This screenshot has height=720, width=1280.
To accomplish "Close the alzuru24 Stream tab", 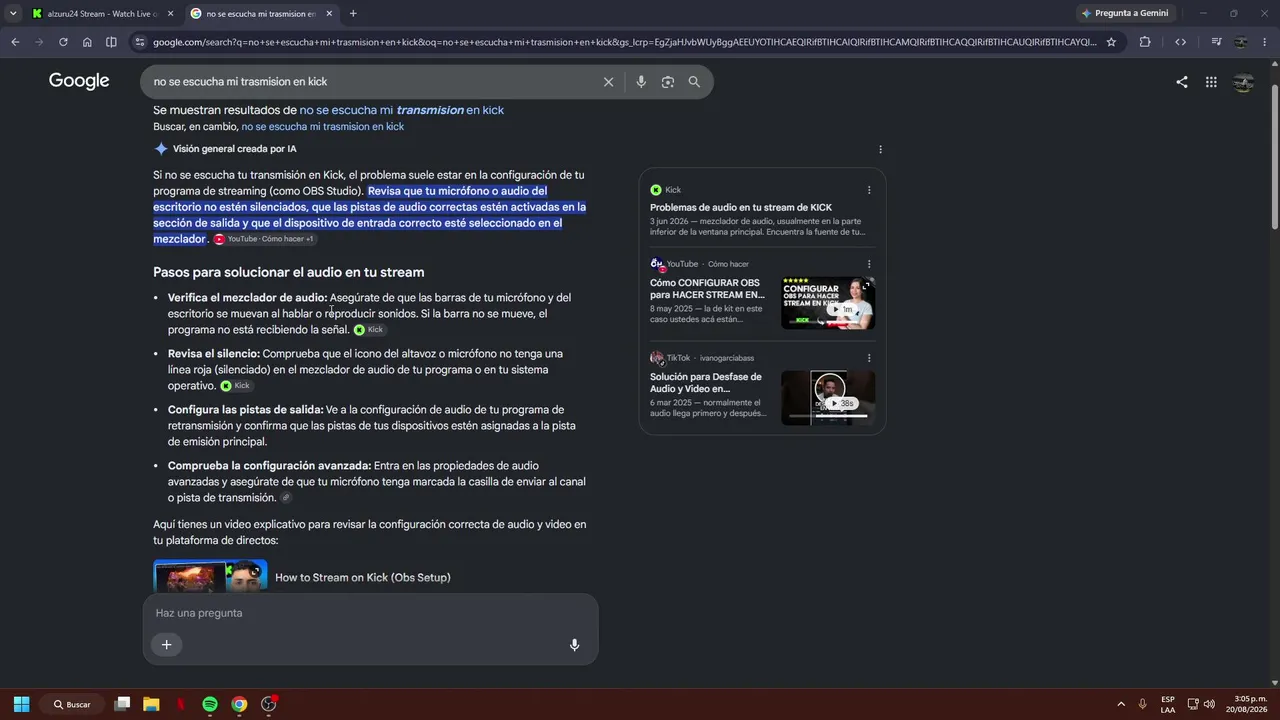I will [170, 14].
